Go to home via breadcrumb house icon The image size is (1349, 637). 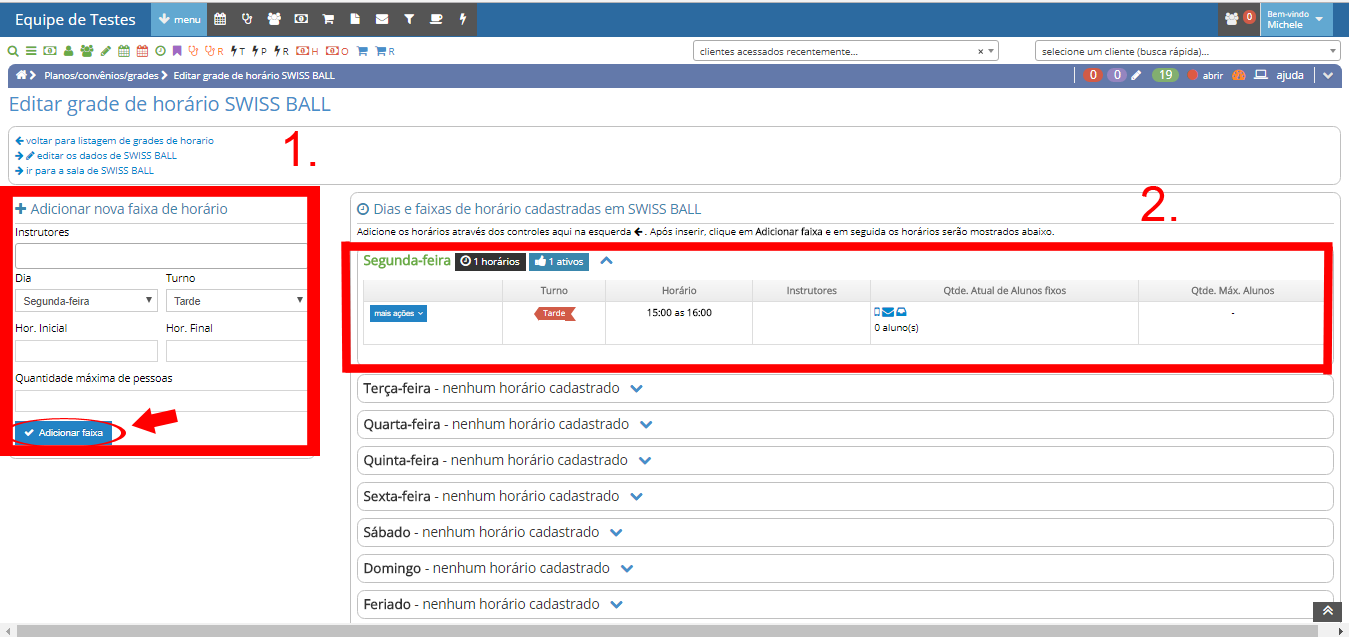[21, 76]
